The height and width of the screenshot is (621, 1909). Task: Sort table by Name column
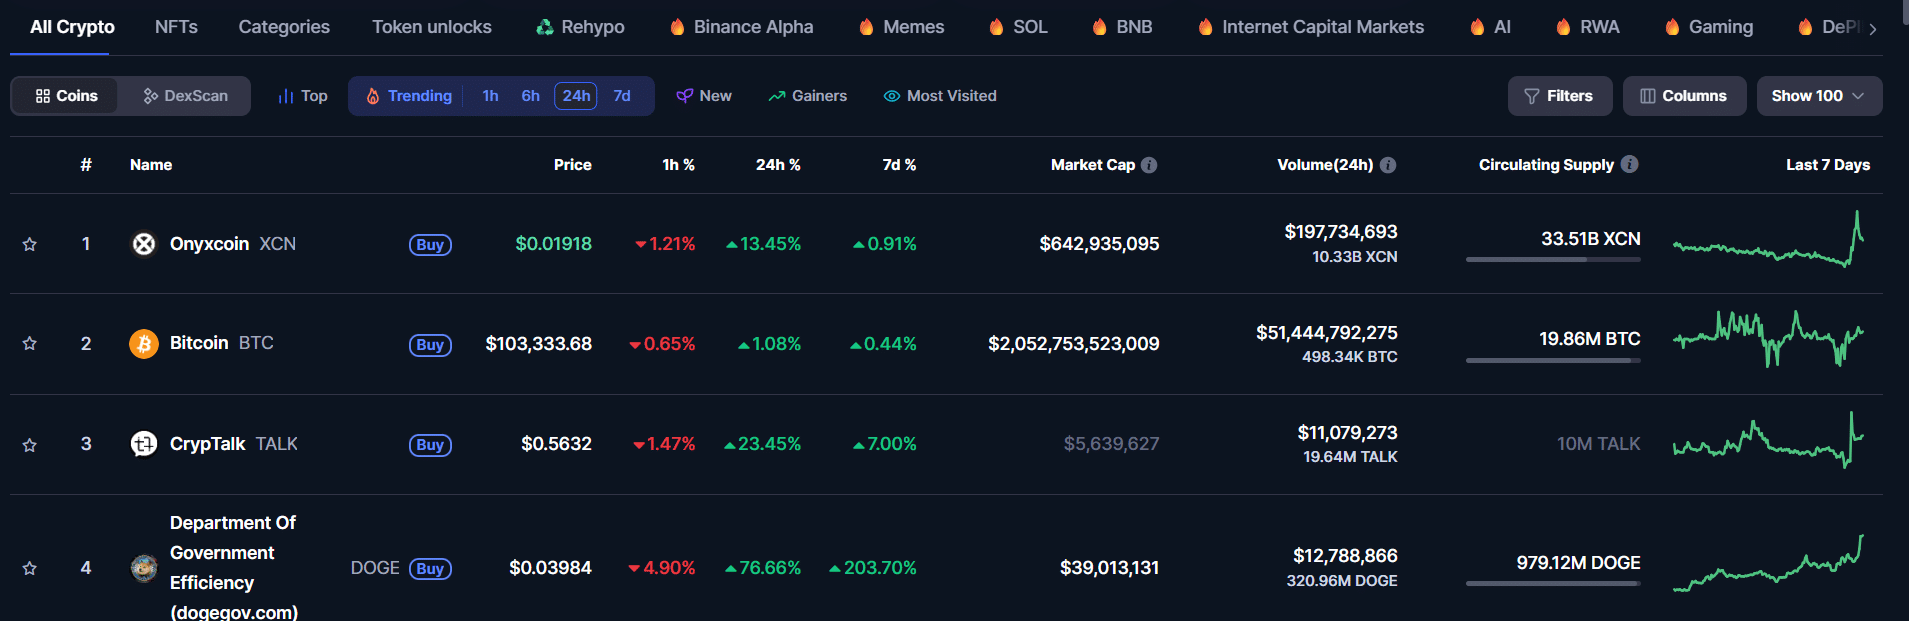pos(151,165)
